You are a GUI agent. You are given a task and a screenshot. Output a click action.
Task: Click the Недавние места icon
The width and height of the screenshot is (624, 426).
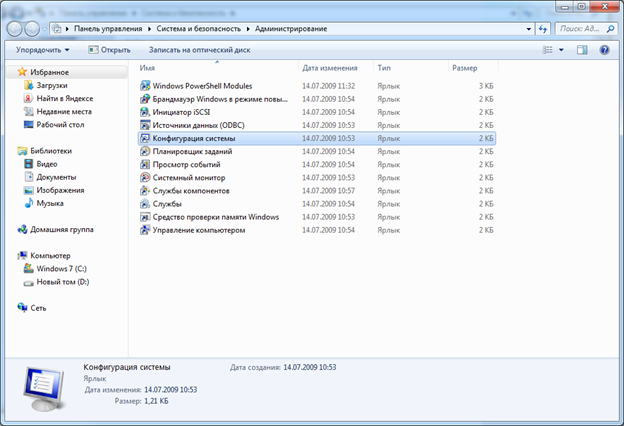coord(29,111)
